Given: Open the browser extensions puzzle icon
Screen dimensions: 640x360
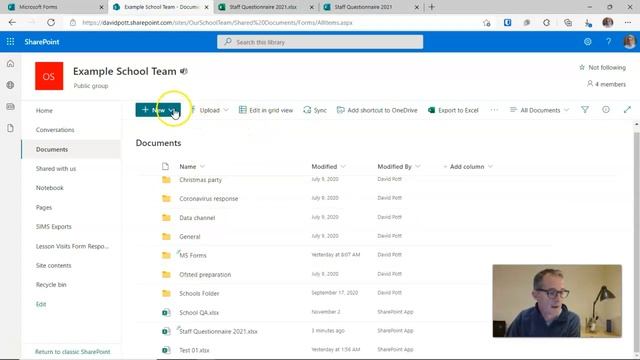Looking at the screenshot, I should tap(547, 22).
